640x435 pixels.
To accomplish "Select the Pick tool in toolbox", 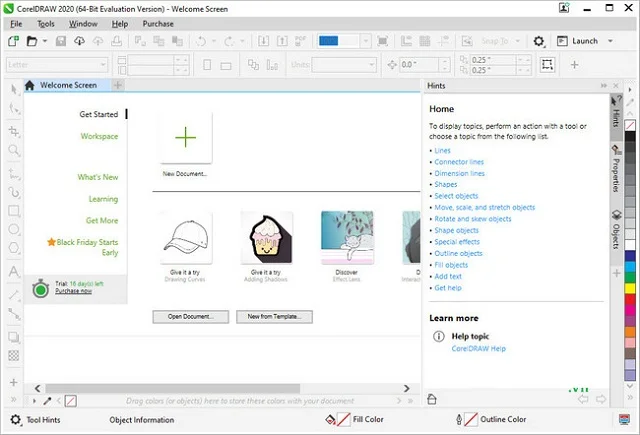I will pyautogui.click(x=14, y=89).
